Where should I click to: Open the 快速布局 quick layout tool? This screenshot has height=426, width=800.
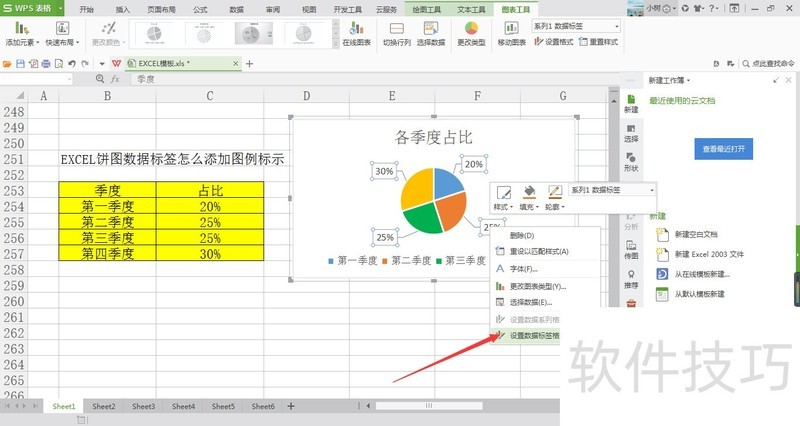[x=62, y=34]
